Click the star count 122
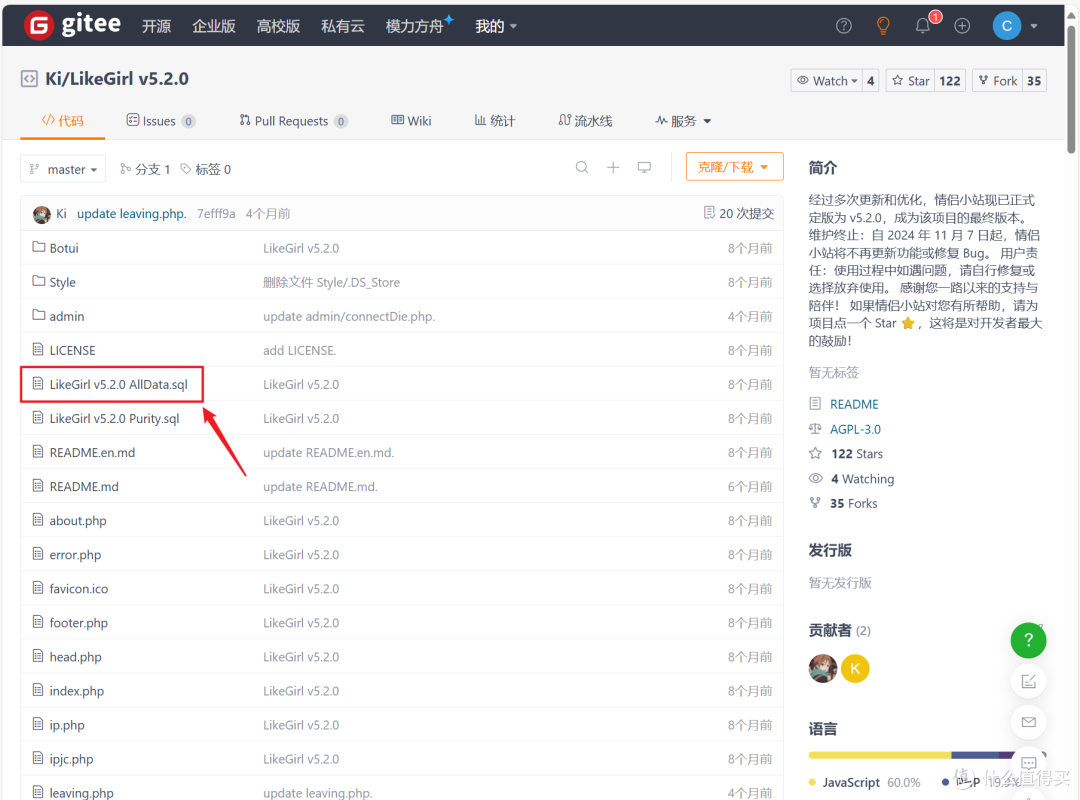1080x800 pixels. tap(950, 81)
